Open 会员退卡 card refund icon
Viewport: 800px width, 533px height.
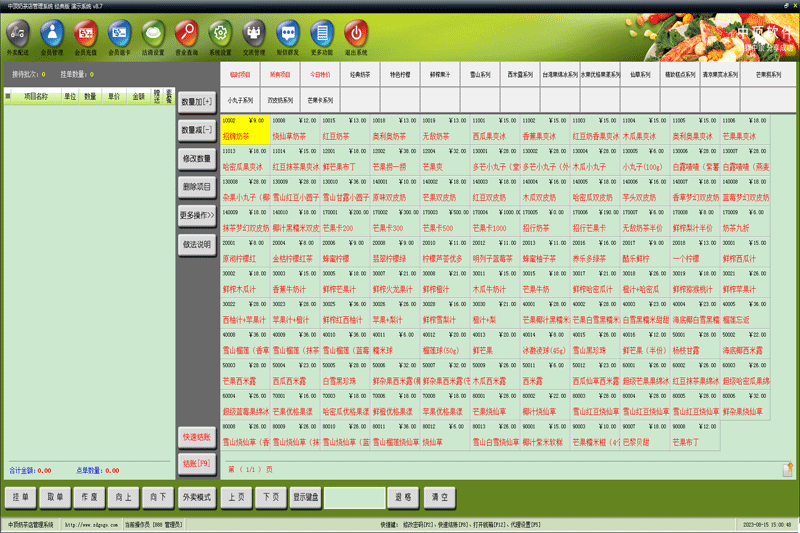pos(119,37)
